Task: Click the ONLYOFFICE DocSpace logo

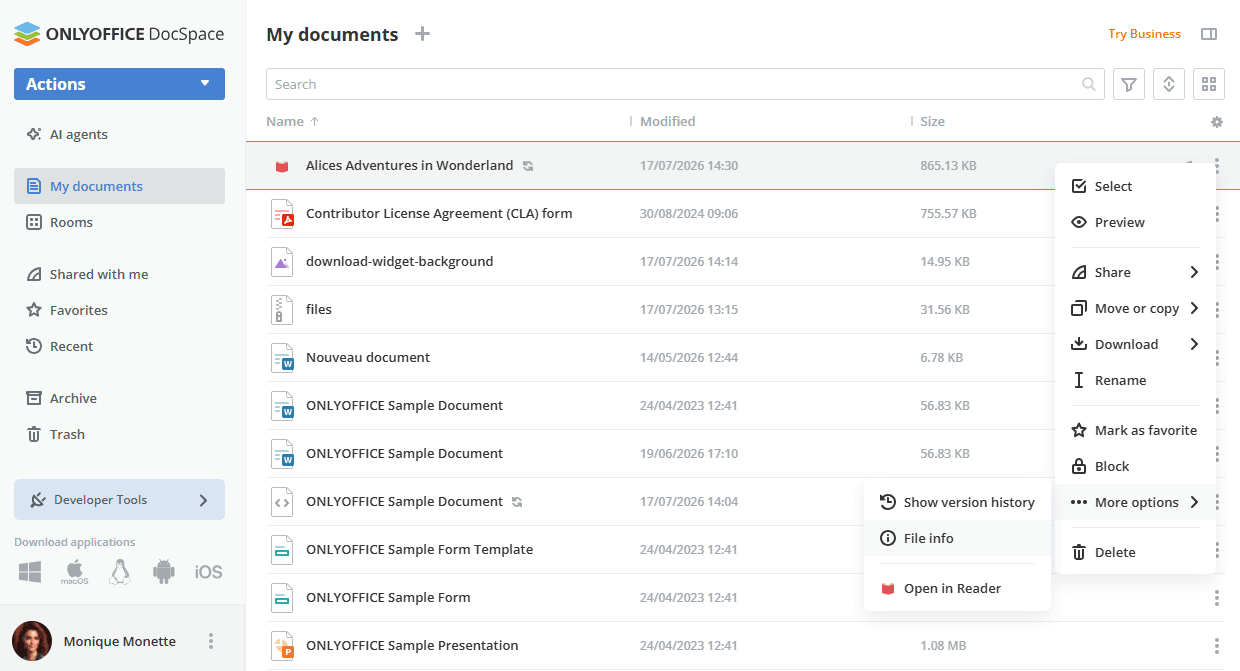Action: [119, 34]
